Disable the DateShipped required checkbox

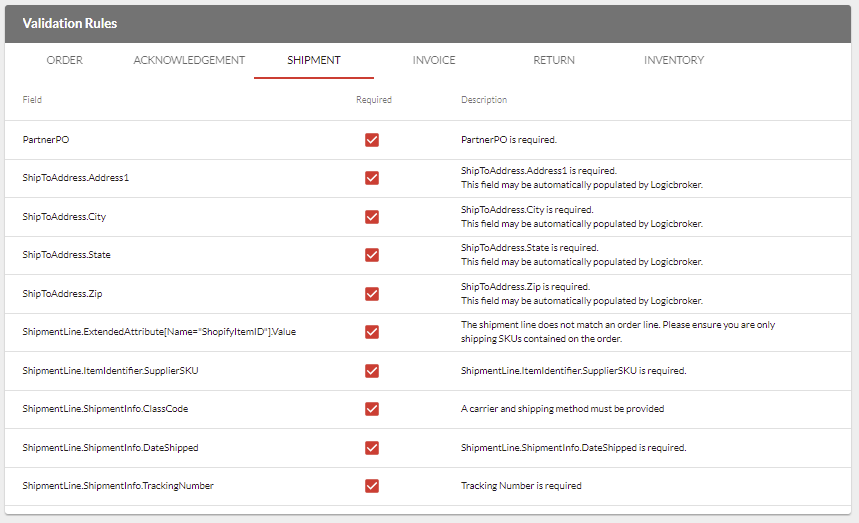click(372, 448)
